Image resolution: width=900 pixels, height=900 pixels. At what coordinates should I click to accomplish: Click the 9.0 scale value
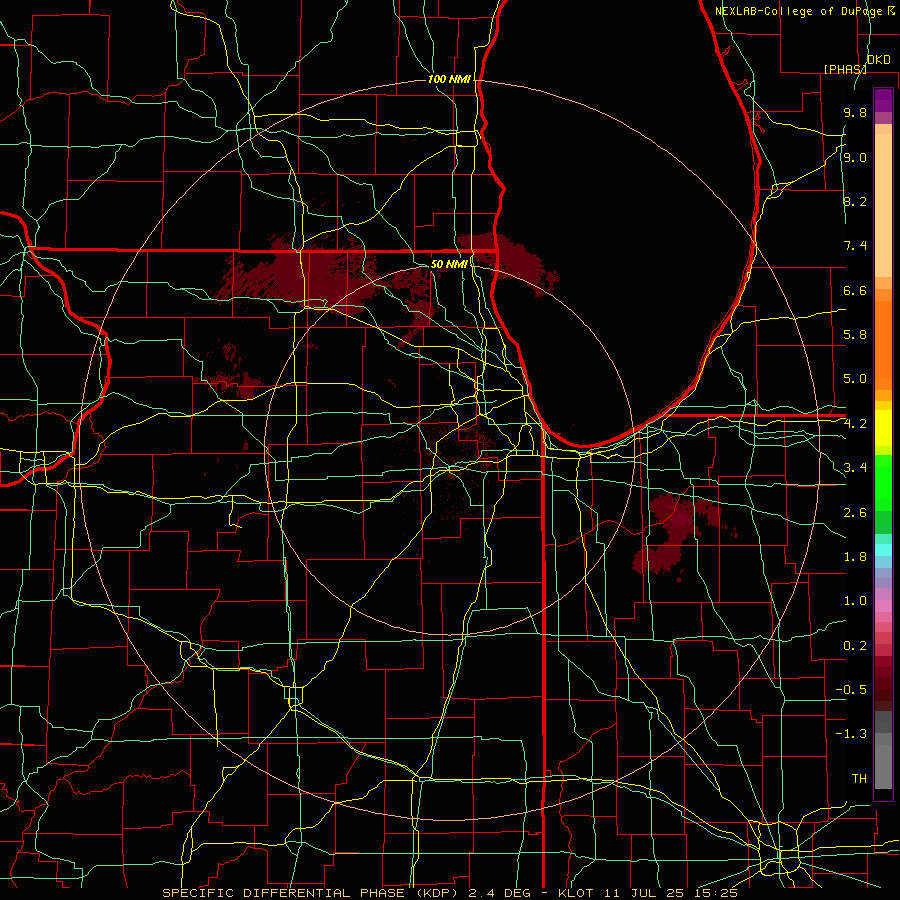point(855,157)
